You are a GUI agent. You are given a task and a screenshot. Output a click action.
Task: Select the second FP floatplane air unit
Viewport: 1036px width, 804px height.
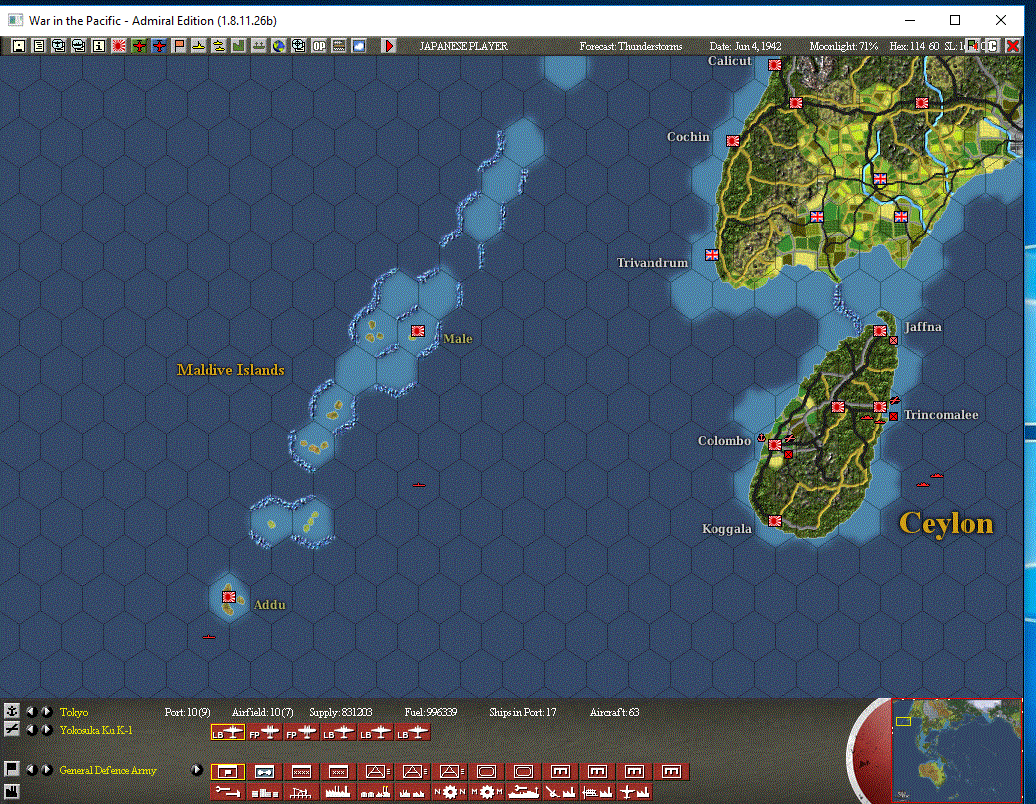[x=301, y=733]
